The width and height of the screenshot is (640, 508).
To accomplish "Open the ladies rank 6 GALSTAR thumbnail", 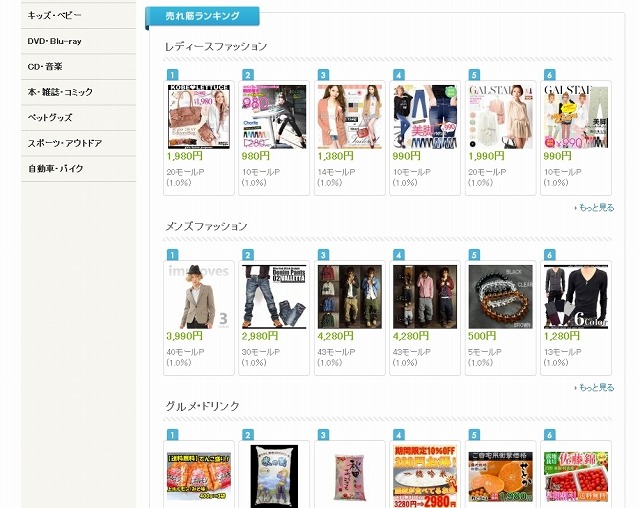I will 576,117.
